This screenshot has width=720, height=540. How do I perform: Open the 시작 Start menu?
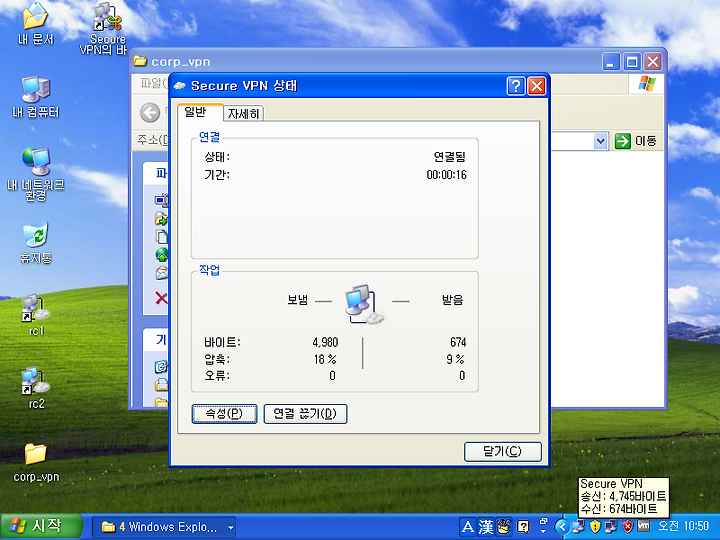[x=41, y=526]
